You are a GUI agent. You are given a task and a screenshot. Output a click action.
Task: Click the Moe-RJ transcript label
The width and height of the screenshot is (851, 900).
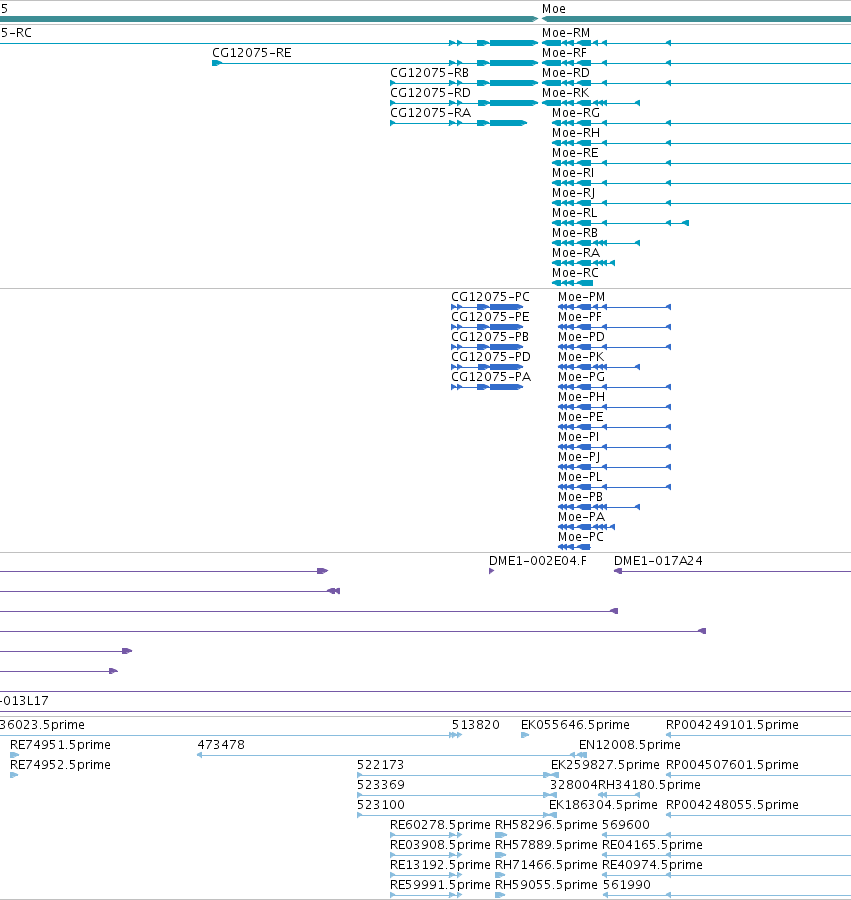click(x=573, y=193)
